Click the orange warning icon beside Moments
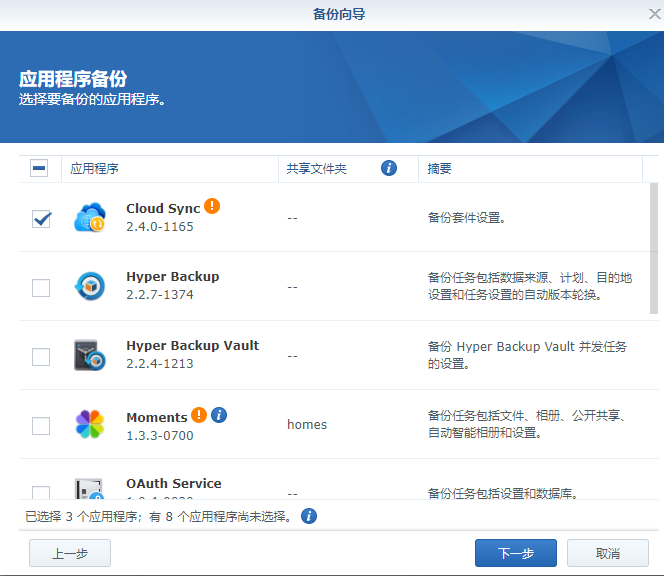Screen dimensions: 664x576 (x=199, y=415)
